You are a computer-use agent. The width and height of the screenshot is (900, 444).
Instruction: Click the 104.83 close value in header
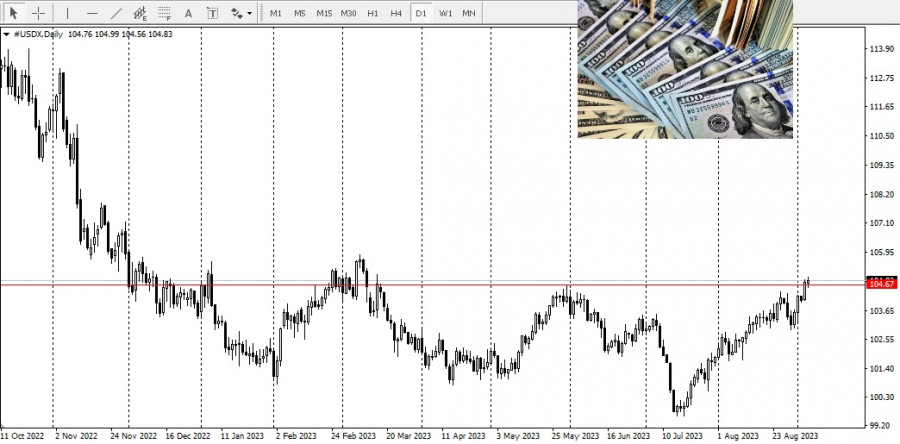coord(161,34)
